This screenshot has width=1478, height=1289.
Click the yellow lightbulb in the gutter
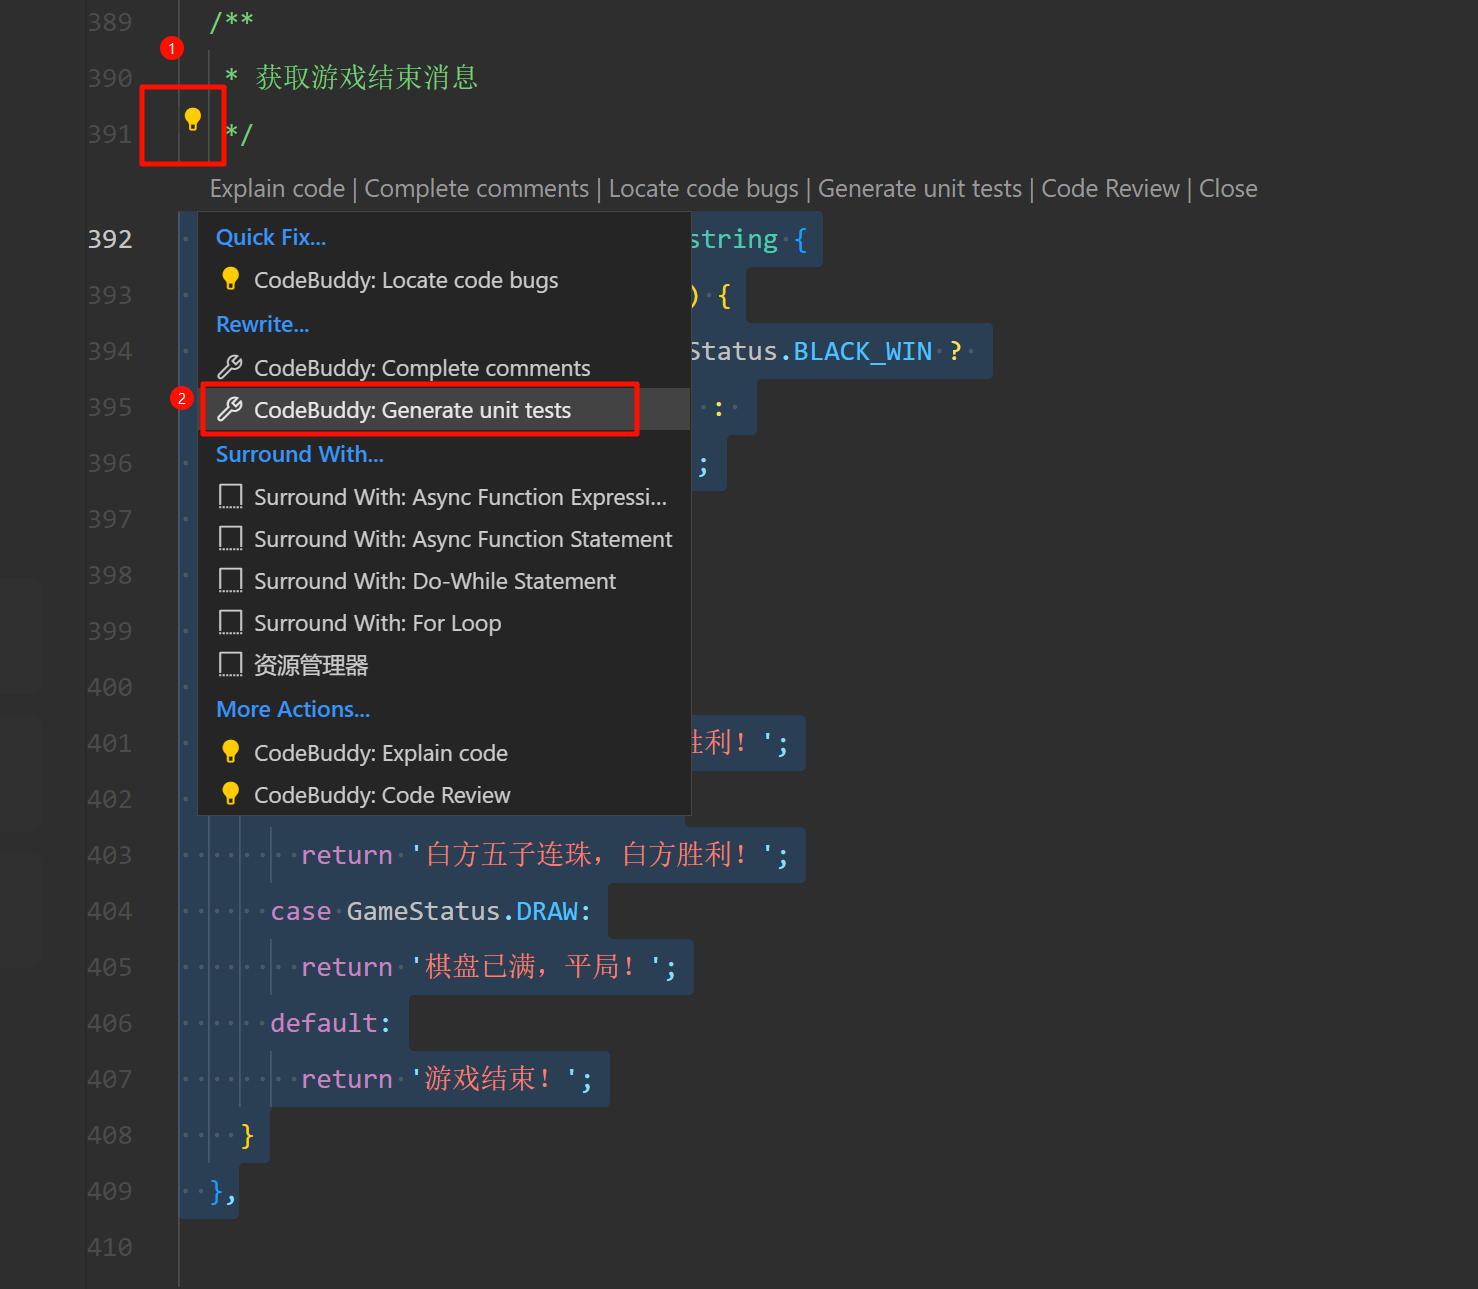193,120
